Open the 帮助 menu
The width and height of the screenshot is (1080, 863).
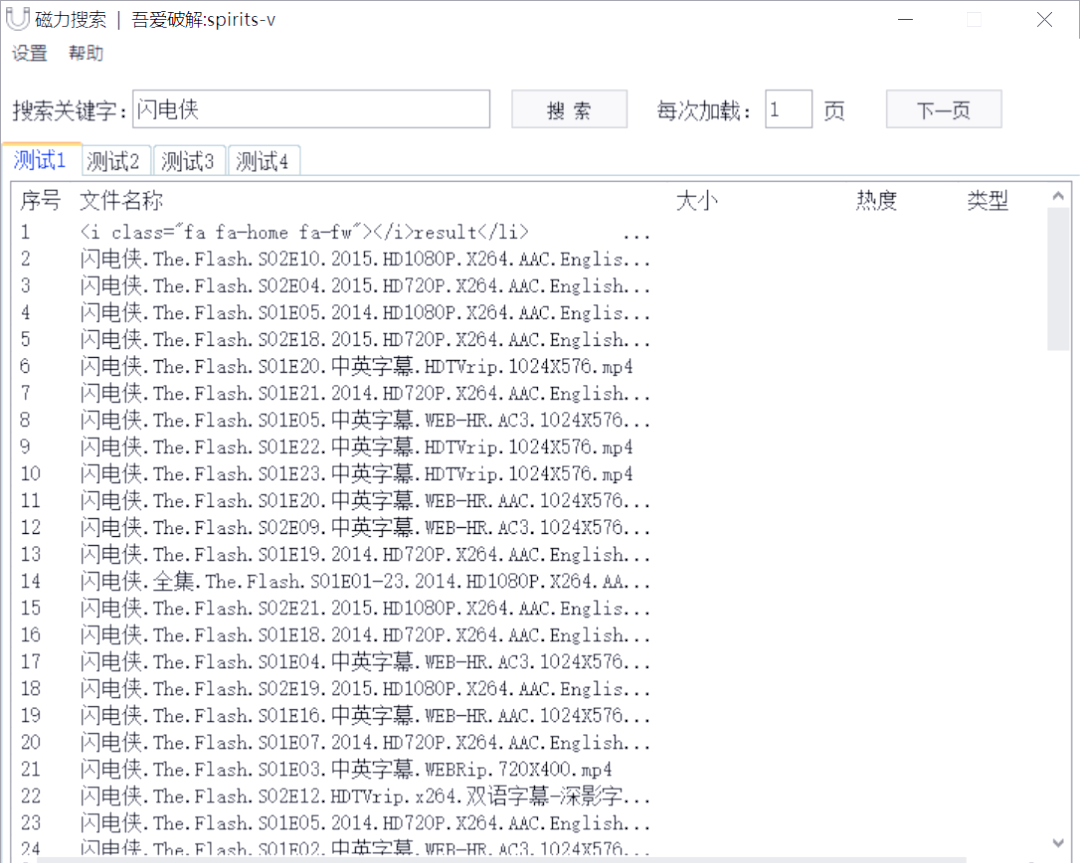coord(86,54)
